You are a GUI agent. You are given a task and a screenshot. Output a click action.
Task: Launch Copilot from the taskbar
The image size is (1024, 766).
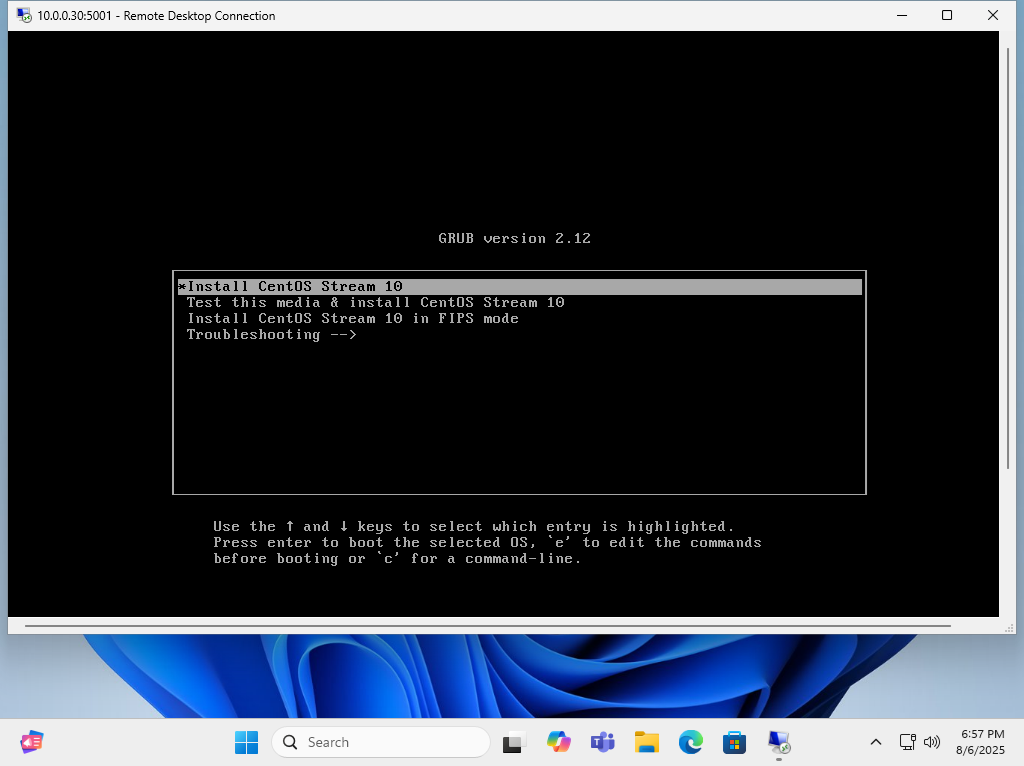tap(559, 742)
